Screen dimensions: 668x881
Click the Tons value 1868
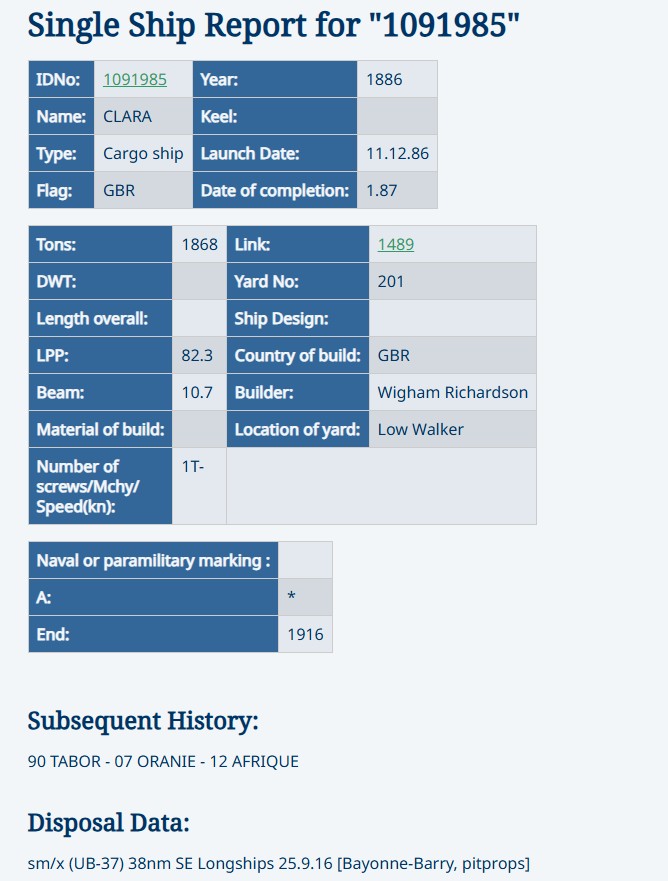(199, 244)
